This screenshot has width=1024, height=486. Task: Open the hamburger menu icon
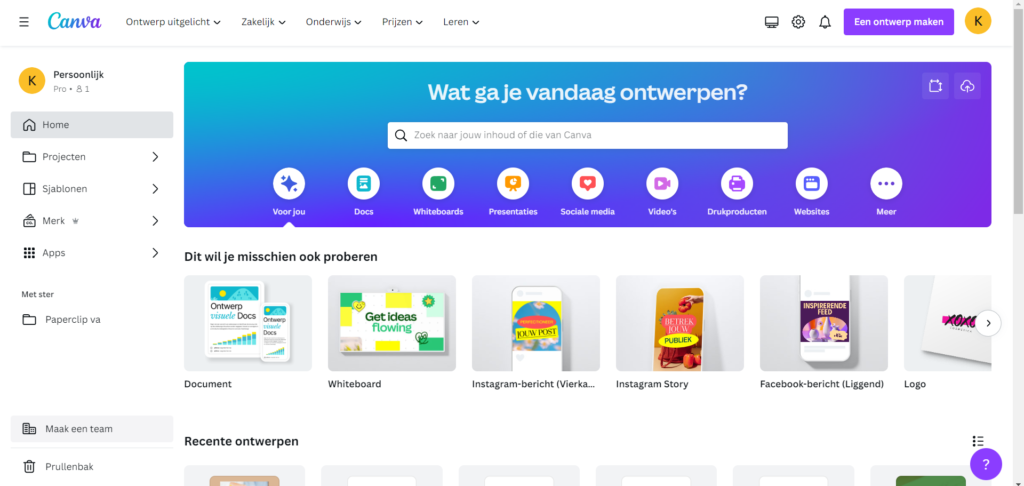coord(24,22)
